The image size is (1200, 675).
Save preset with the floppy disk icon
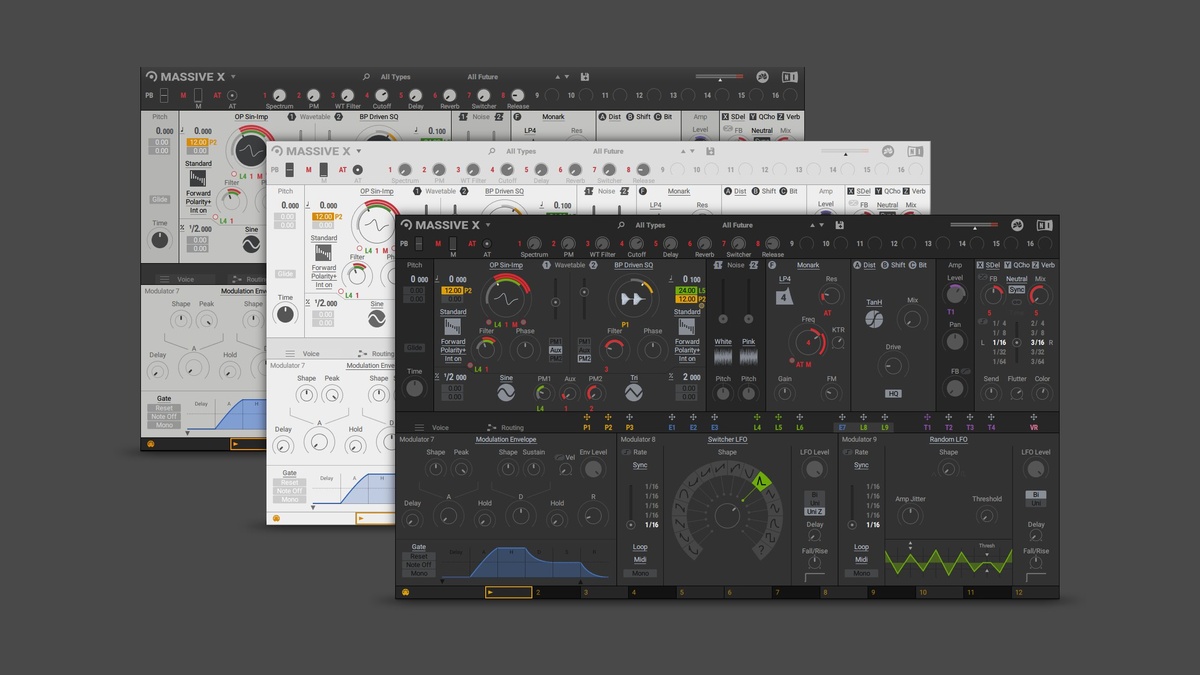point(838,225)
